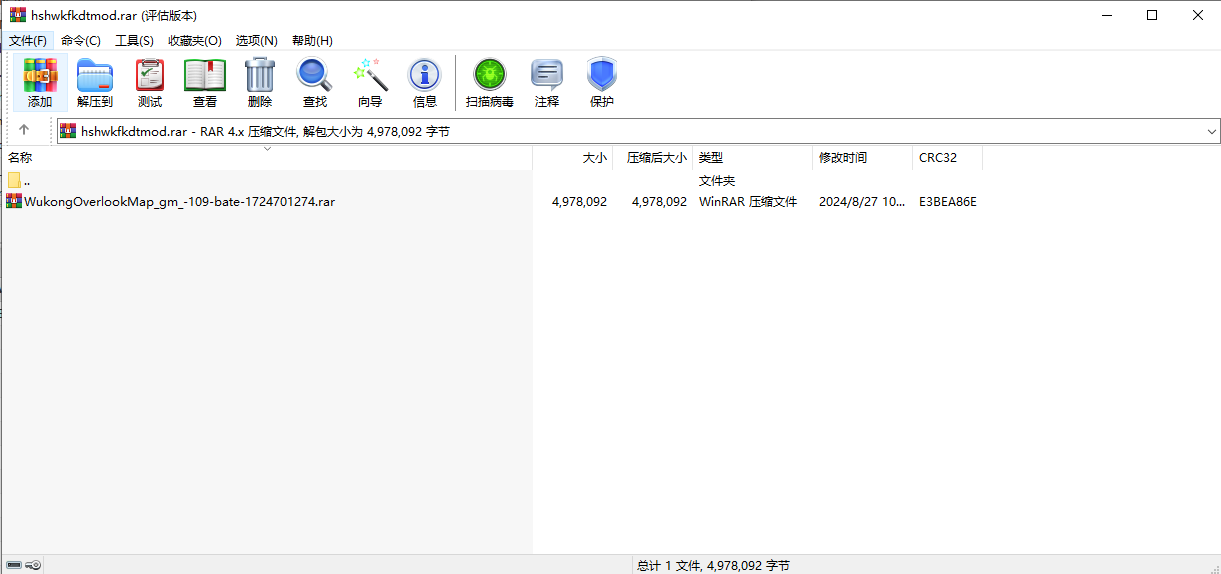Sort by 修改时间 column header

[862, 158]
